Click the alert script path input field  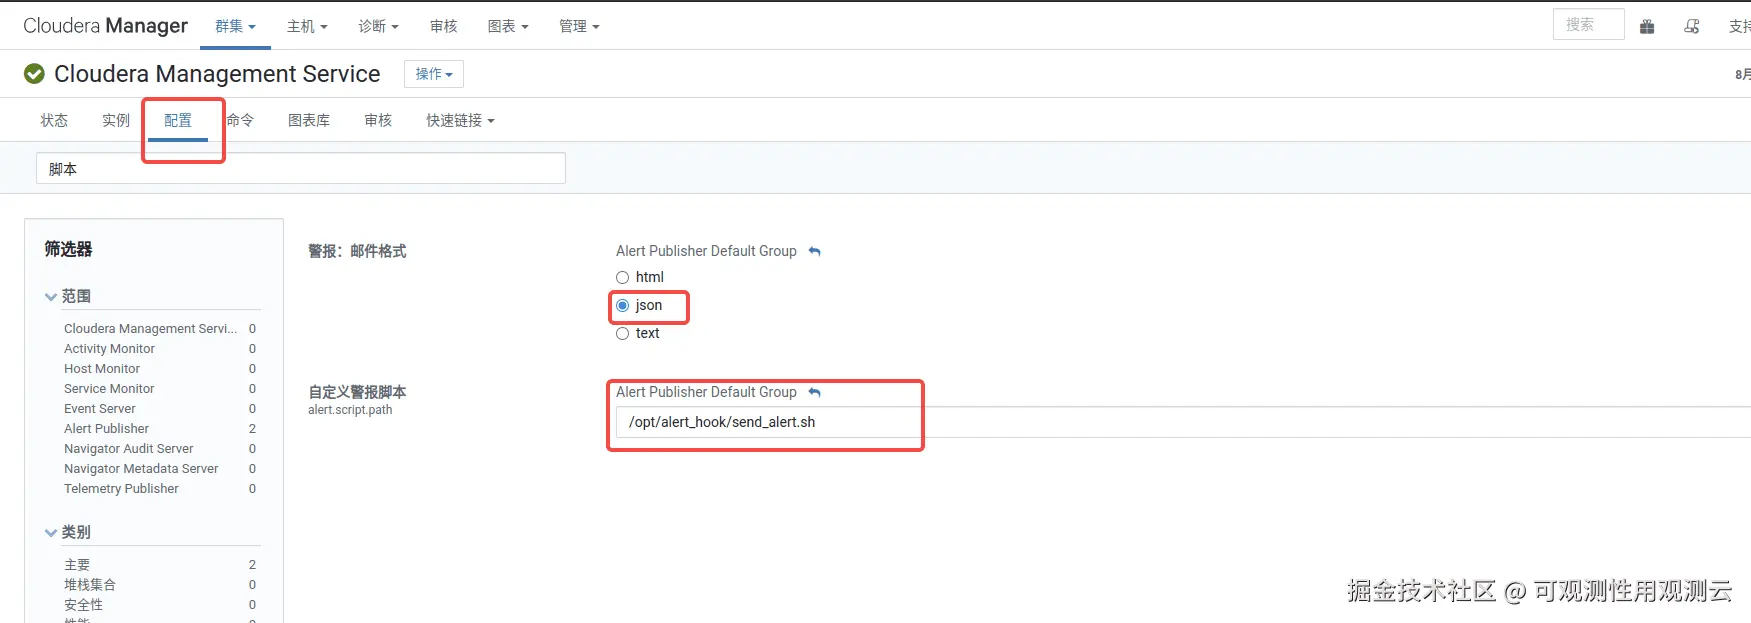[1183, 422]
